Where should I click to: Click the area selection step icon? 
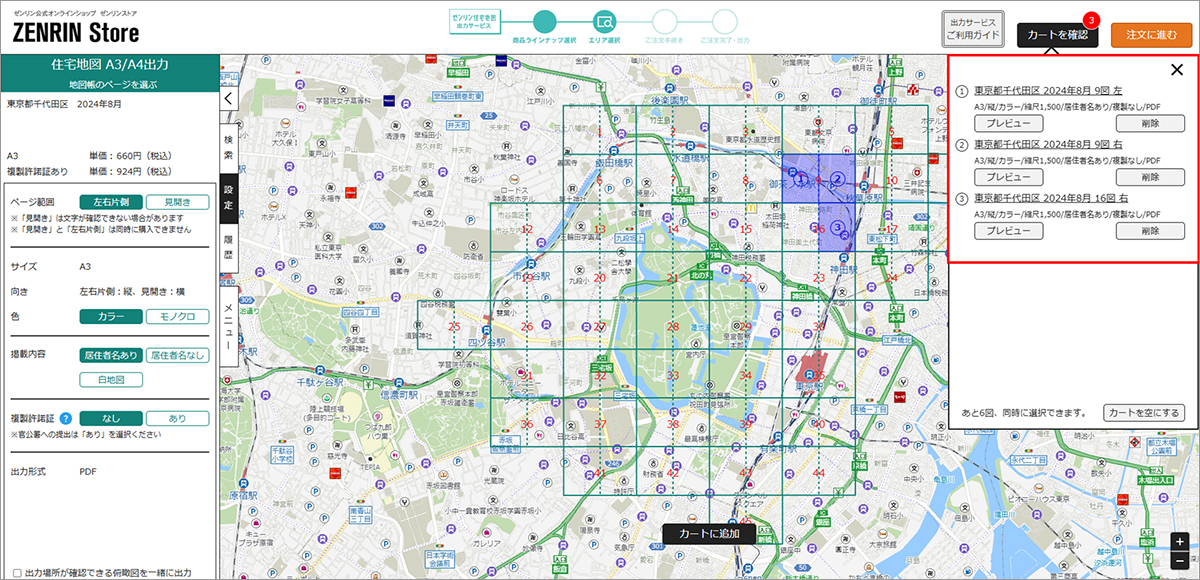click(x=604, y=21)
